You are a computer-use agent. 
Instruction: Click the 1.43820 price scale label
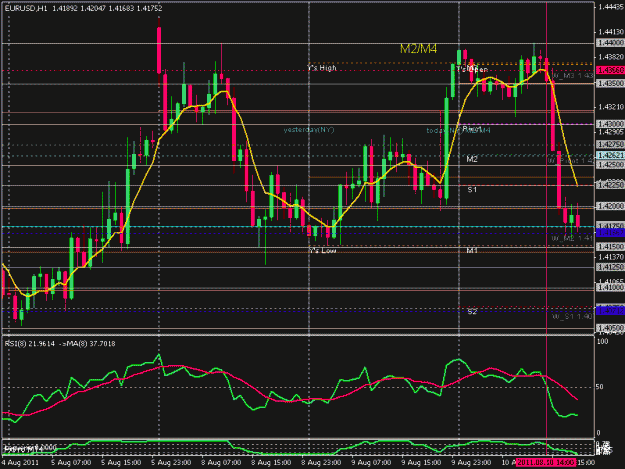(x=611, y=57)
